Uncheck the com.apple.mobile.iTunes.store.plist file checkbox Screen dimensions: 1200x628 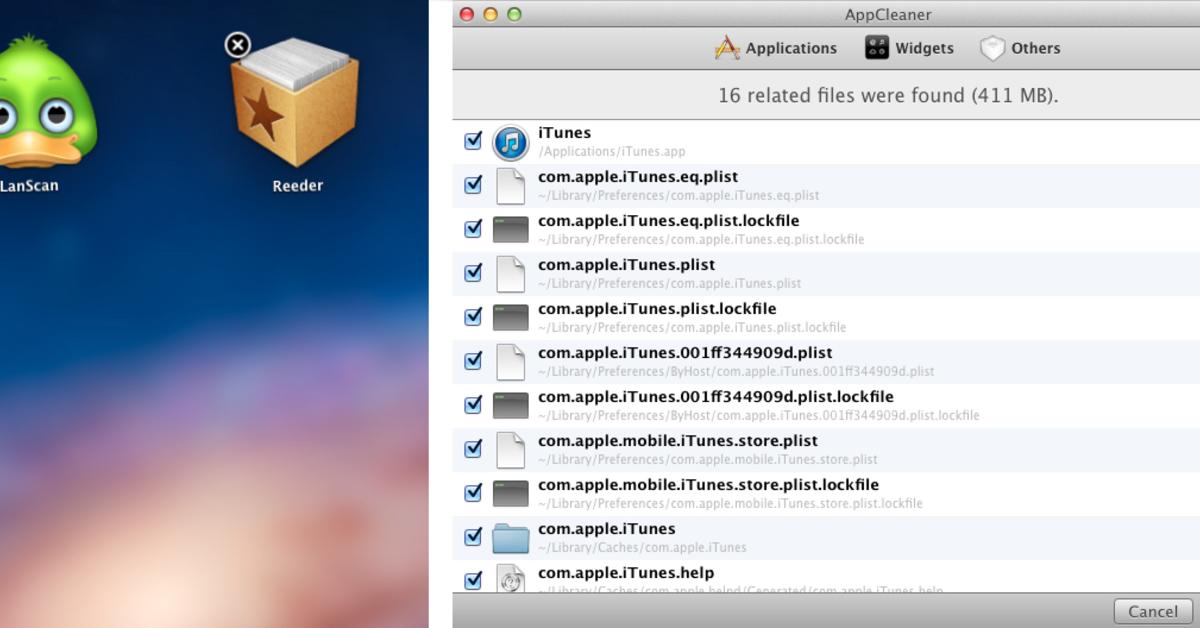click(x=473, y=449)
